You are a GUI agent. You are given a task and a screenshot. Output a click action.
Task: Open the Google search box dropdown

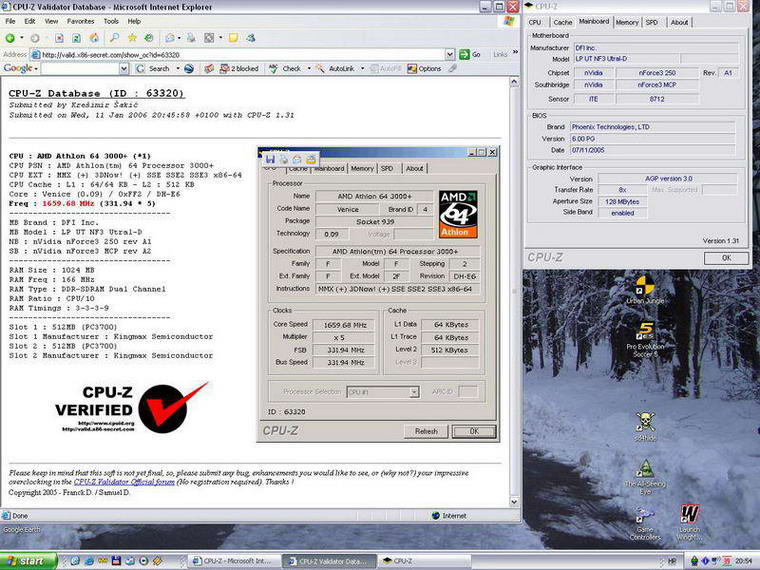click(x=125, y=69)
